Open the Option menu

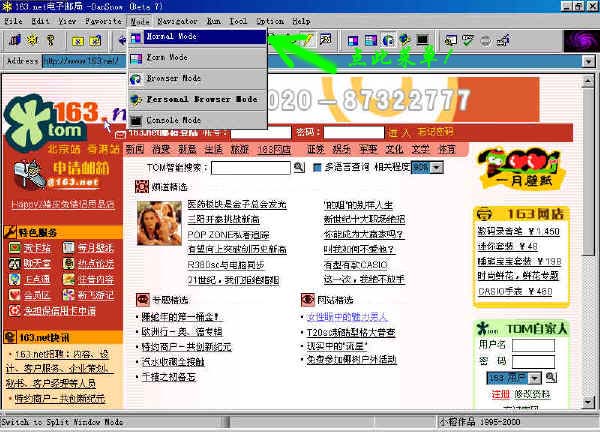point(270,21)
